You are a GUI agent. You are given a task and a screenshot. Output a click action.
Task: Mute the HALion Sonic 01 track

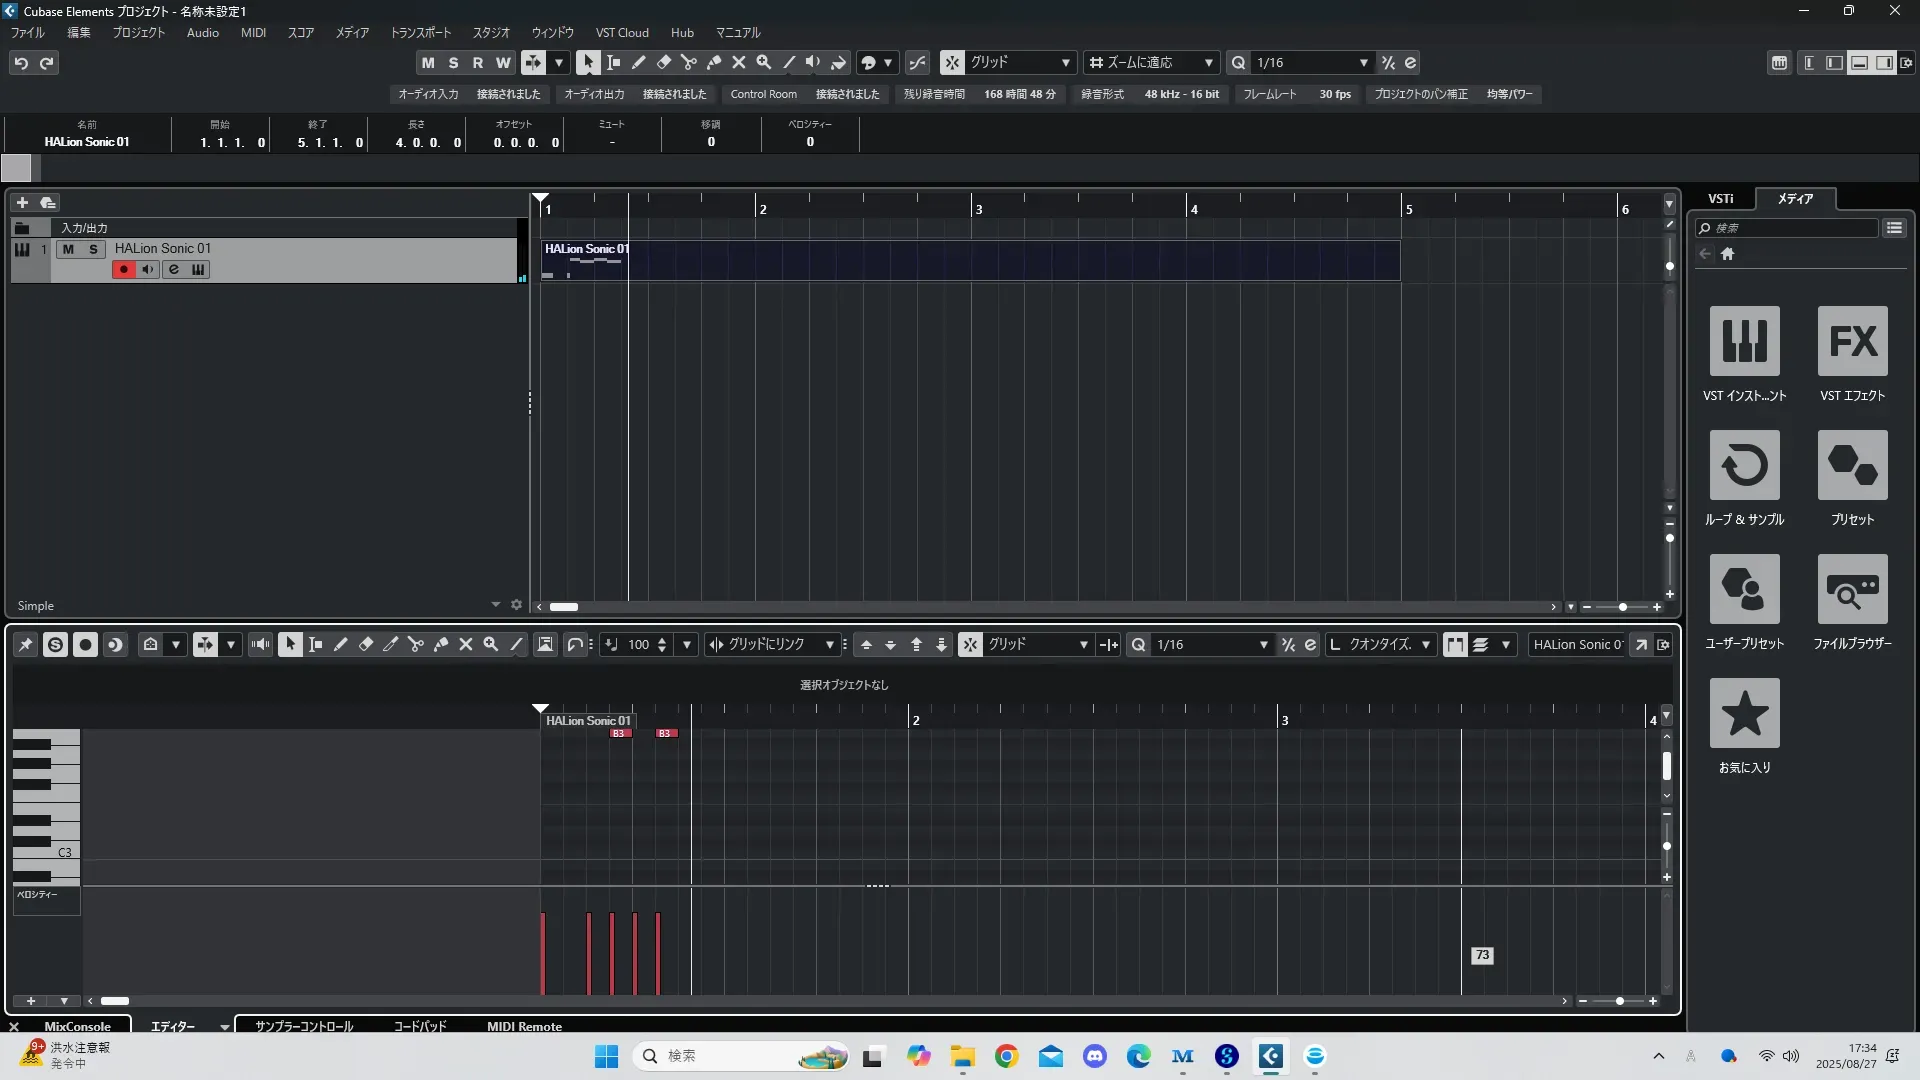(x=68, y=249)
